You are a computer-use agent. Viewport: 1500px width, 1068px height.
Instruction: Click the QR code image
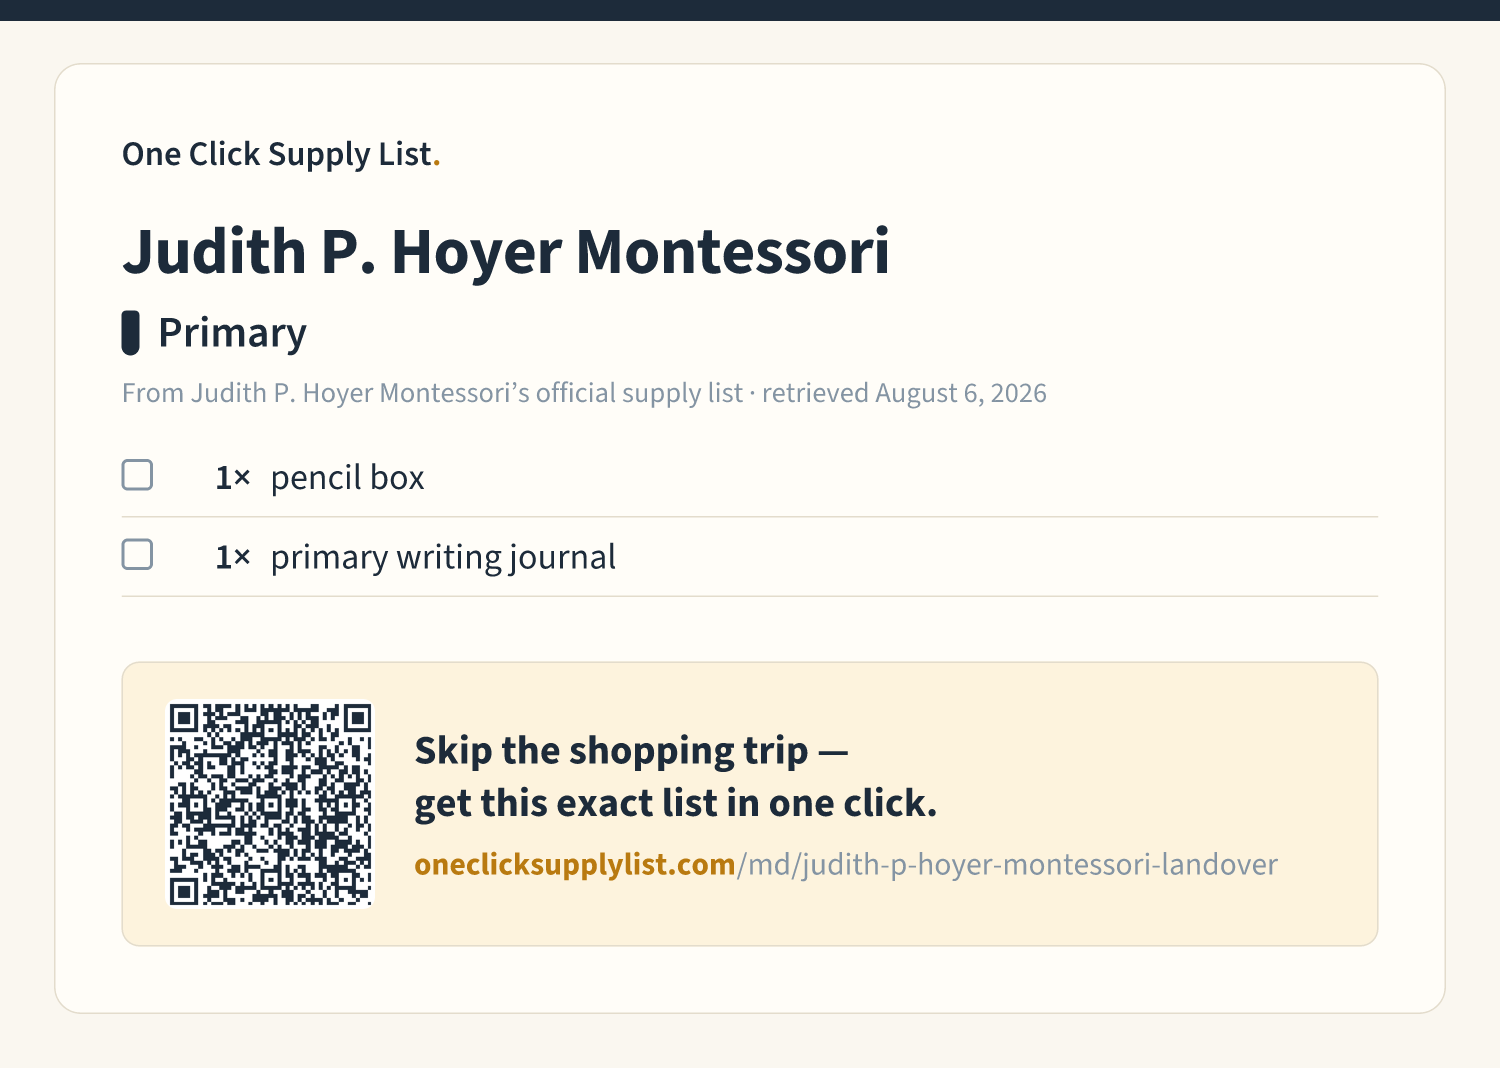tap(270, 804)
